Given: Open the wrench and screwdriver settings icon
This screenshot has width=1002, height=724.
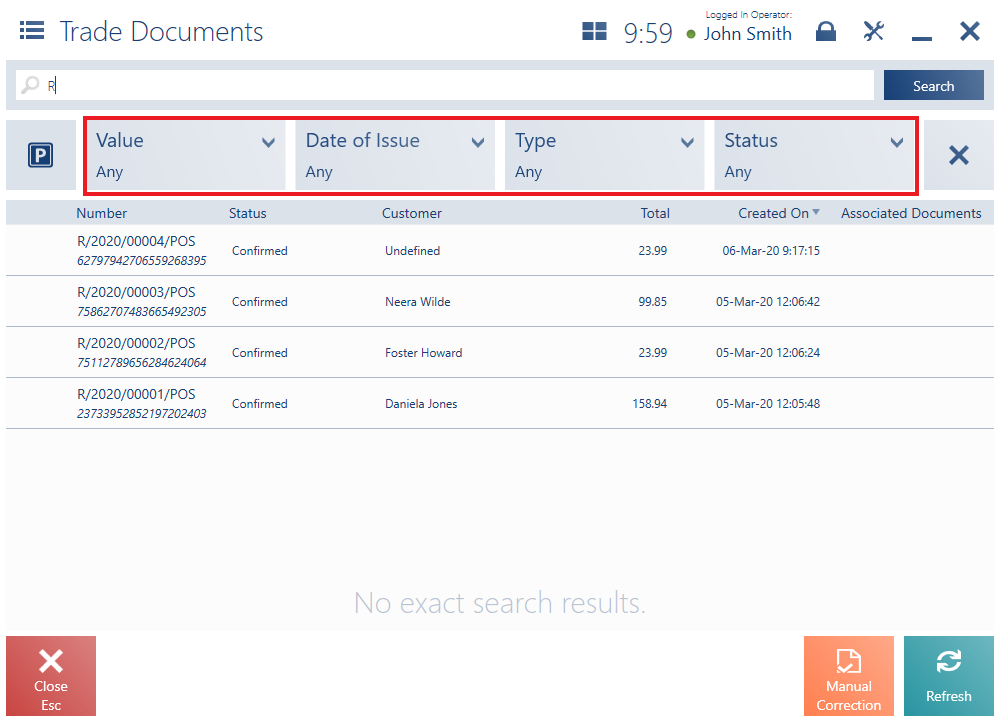Looking at the screenshot, I should coord(873,31).
